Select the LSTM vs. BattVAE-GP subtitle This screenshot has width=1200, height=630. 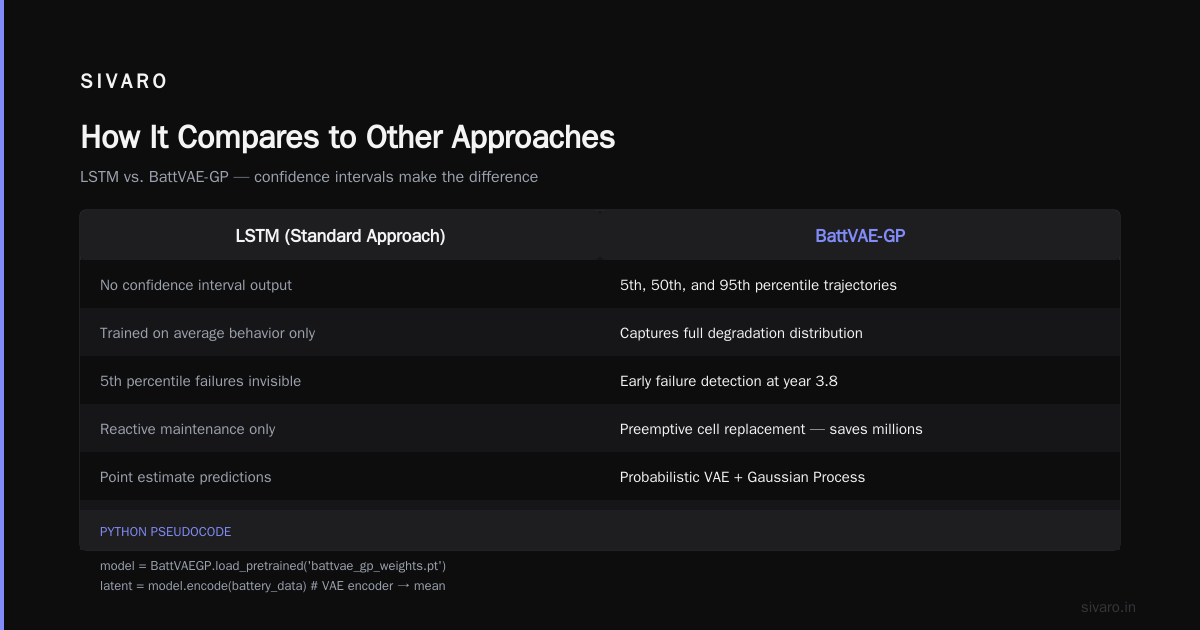[x=309, y=177]
